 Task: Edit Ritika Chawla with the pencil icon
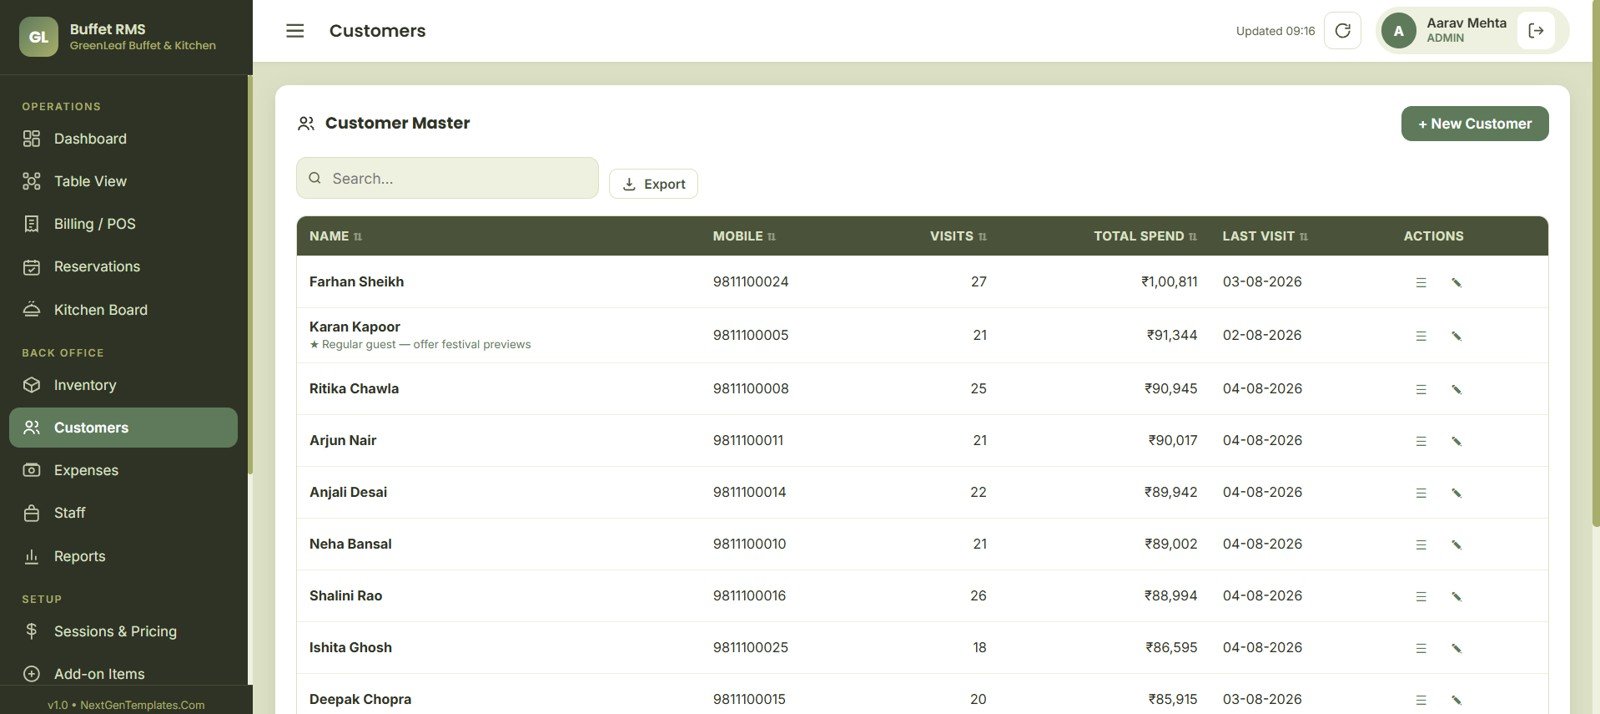[x=1456, y=390]
